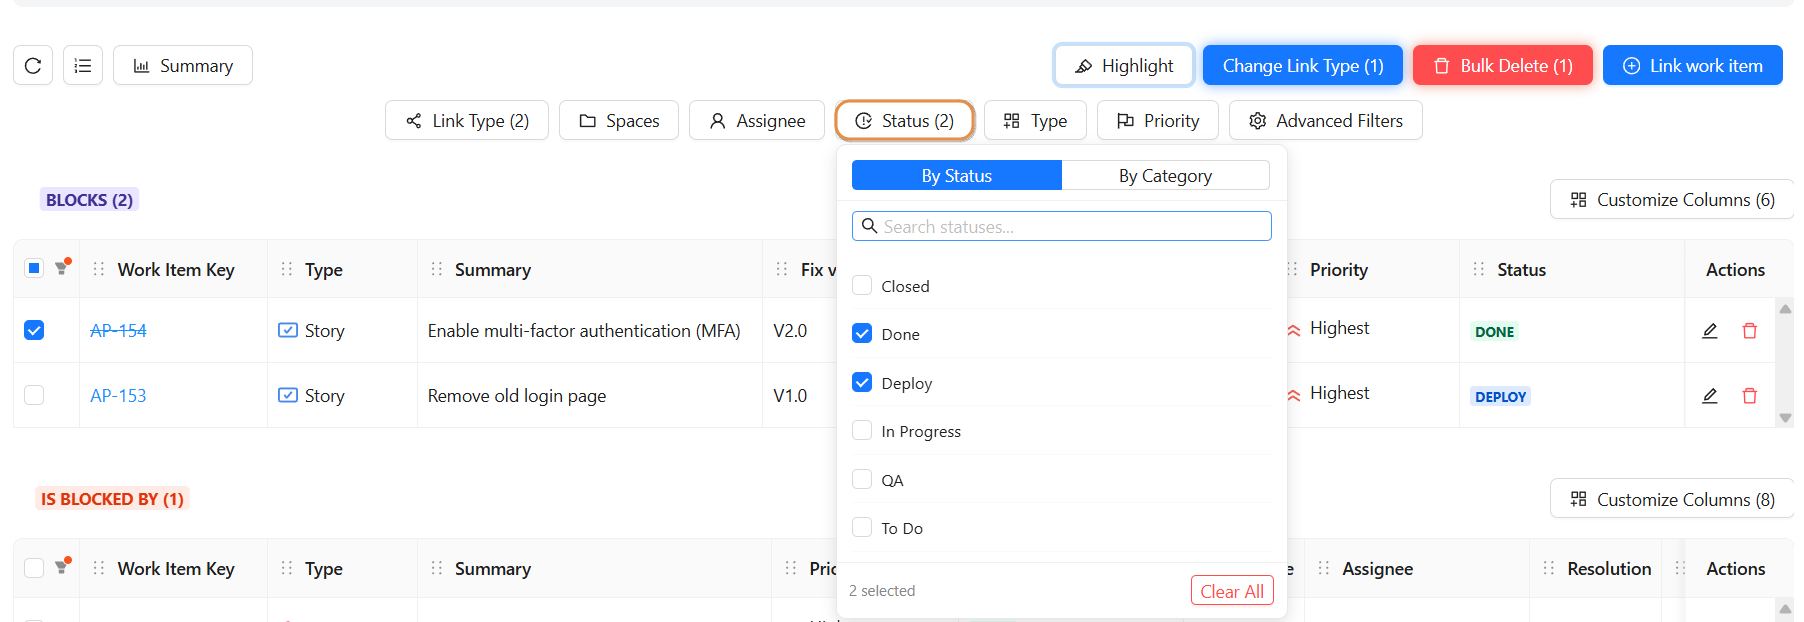This screenshot has height=622, width=1804.
Task: Open the Assignee filter dropdown
Action: coord(756,121)
